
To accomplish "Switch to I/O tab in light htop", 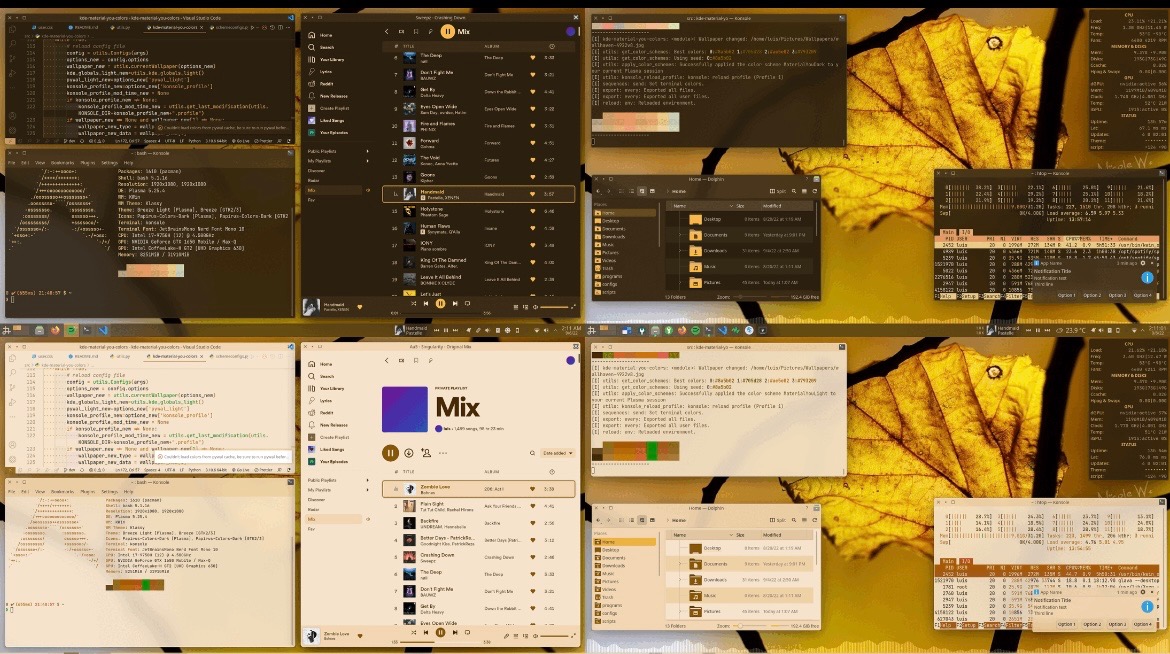I will click(x=966, y=561).
